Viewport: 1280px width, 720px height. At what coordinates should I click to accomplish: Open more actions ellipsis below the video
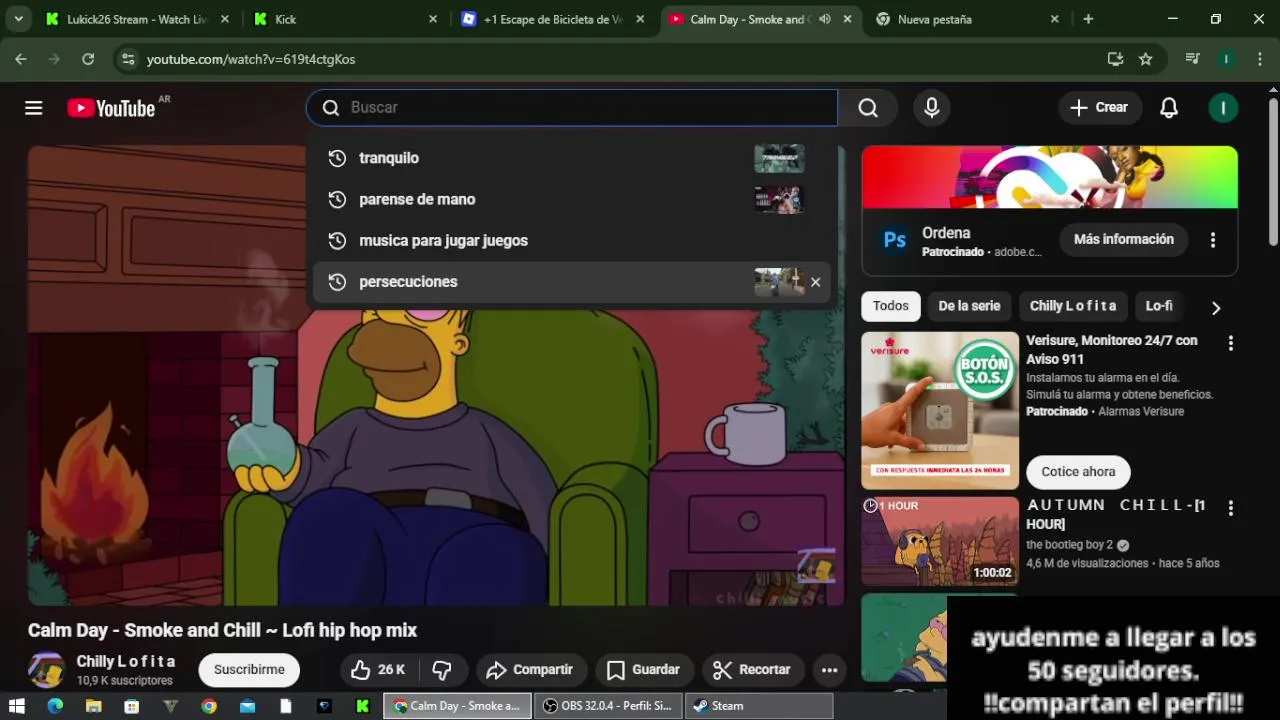[x=829, y=670]
